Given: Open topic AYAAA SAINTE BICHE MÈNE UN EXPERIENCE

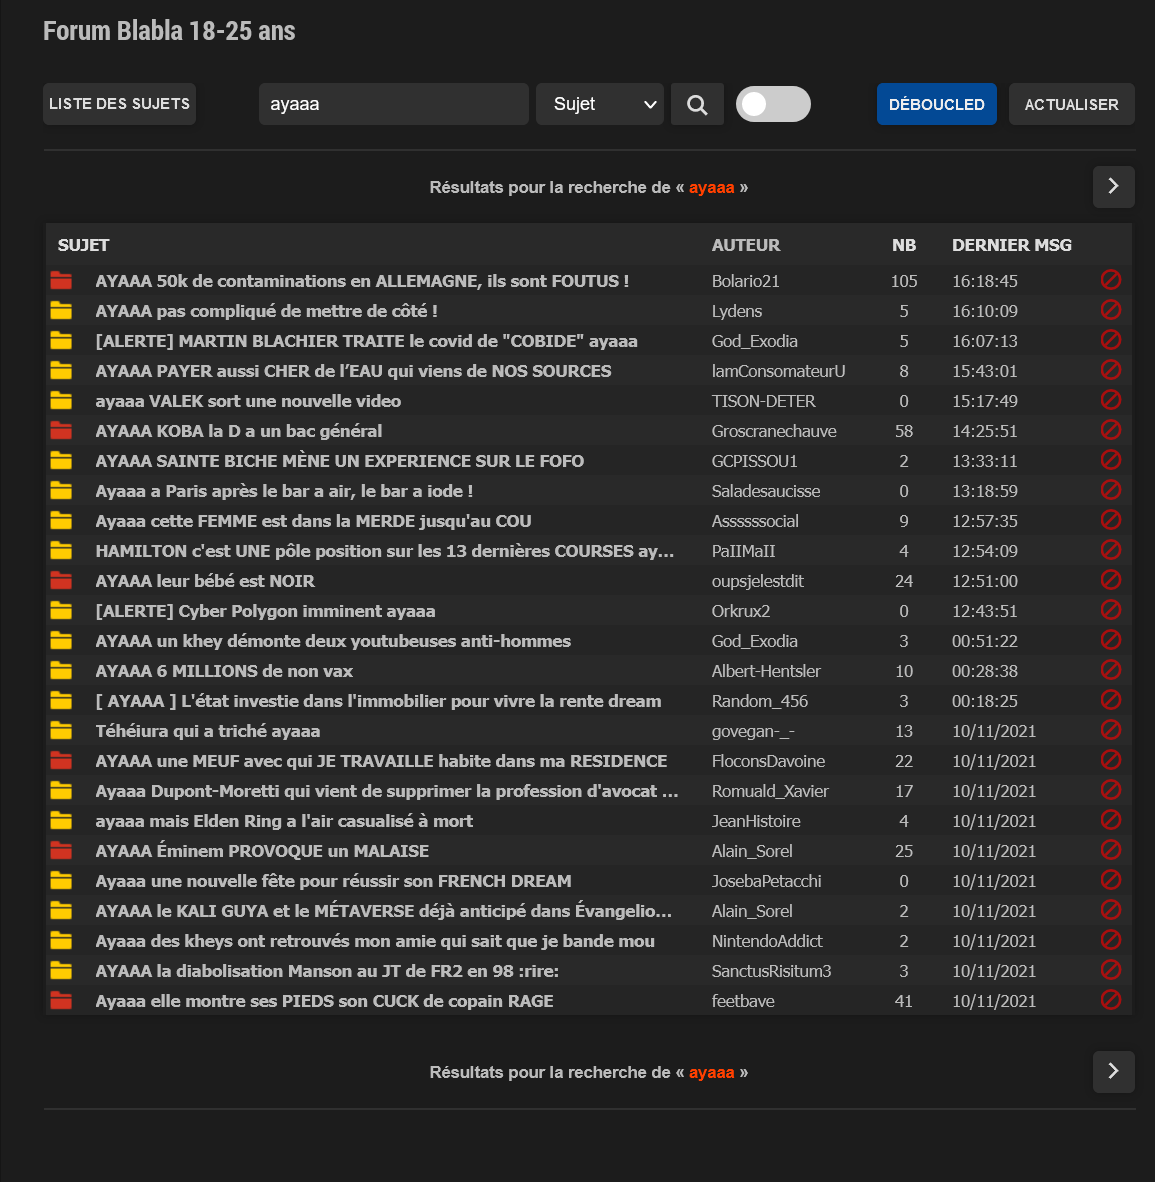Looking at the screenshot, I should tap(339, 461).
